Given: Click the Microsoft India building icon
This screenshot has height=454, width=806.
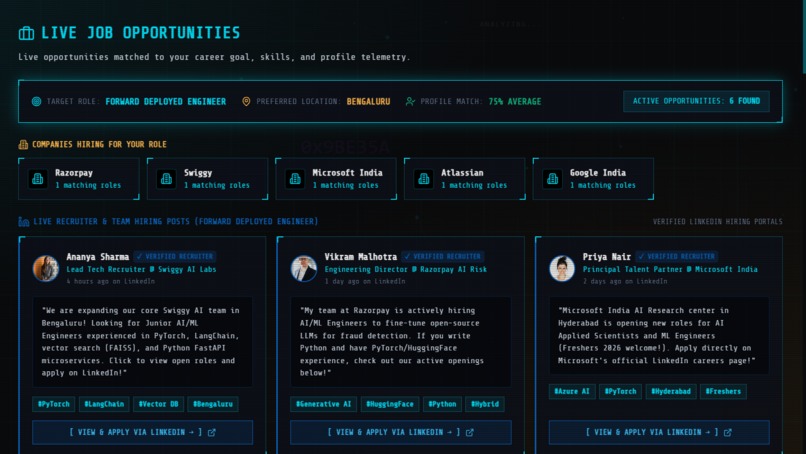Looking at the screenshot, I should pyautogui.click(x=295, y=179).
